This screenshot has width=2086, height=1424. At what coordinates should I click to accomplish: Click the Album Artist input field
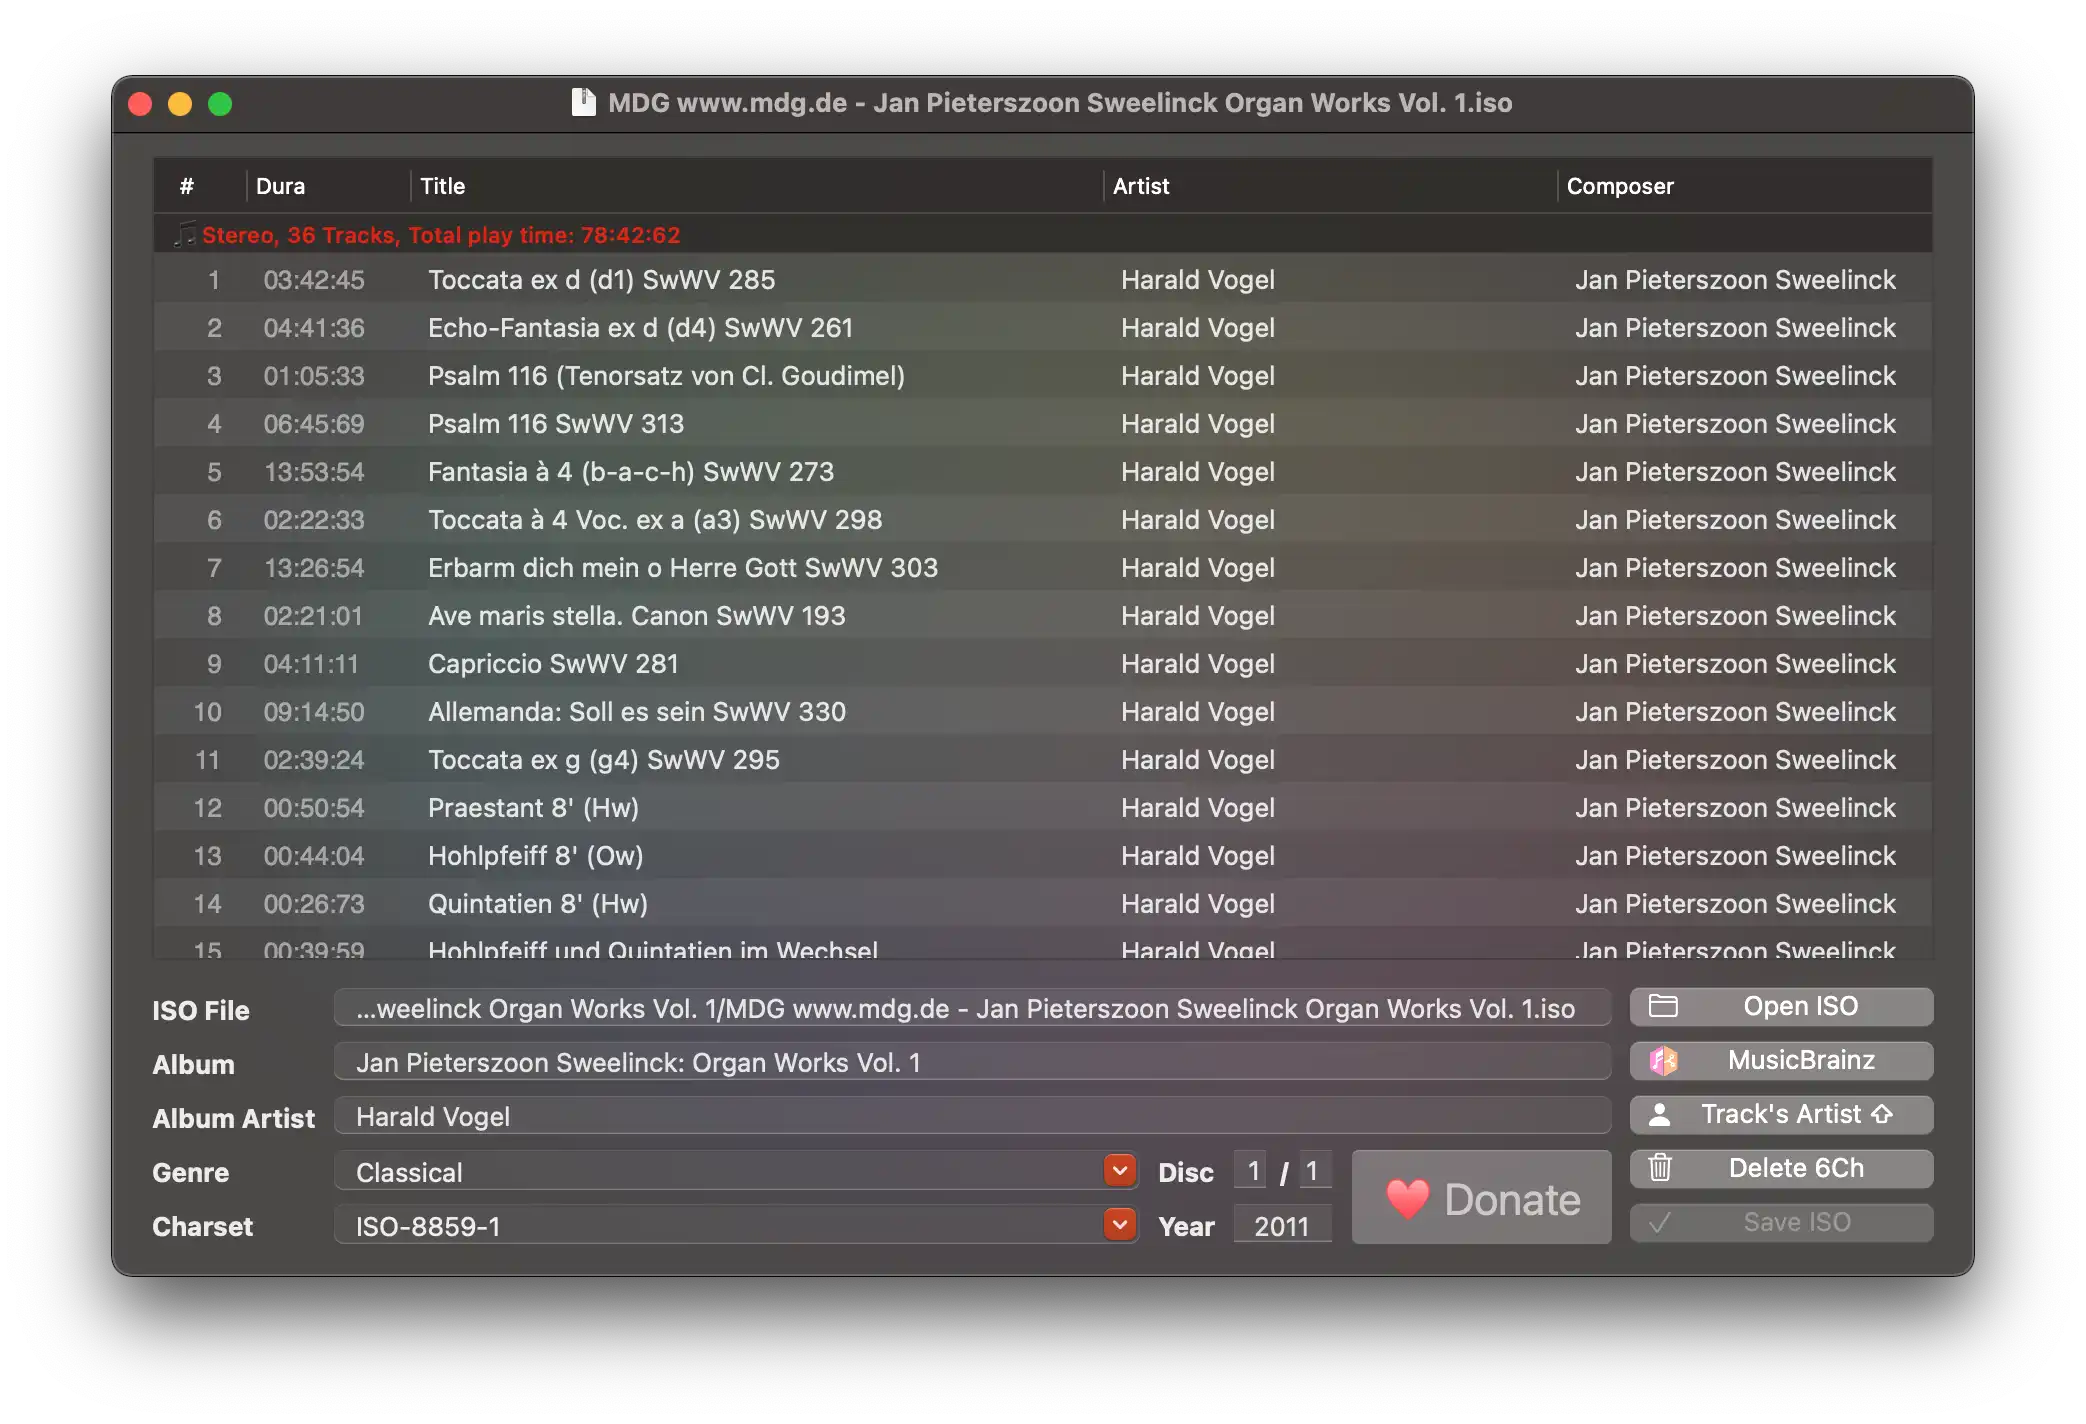(968, 1115)
